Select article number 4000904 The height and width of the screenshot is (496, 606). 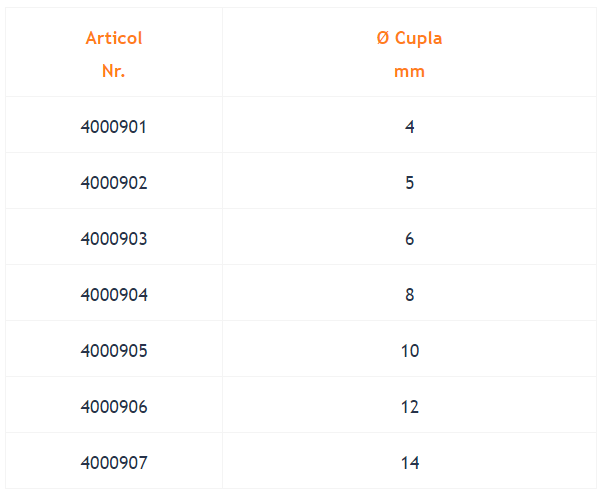[x=114, y=295]
